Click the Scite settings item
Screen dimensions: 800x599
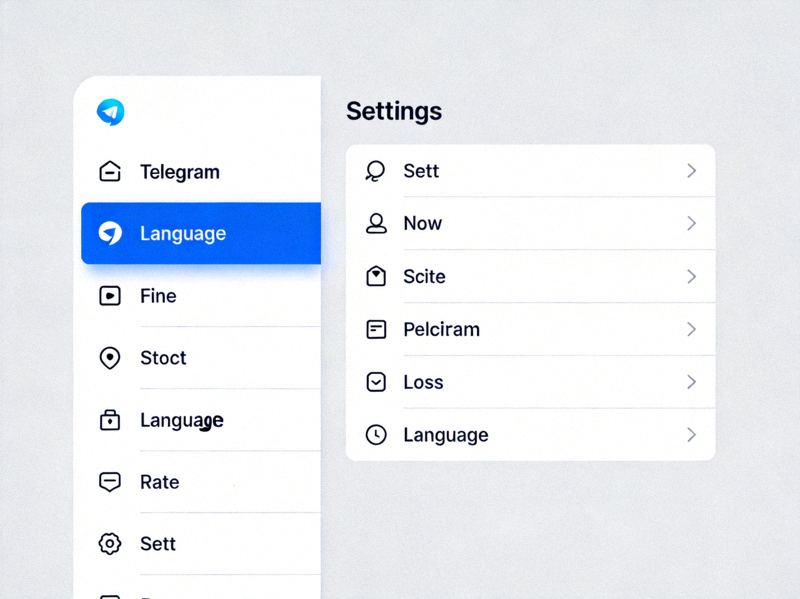426,277
